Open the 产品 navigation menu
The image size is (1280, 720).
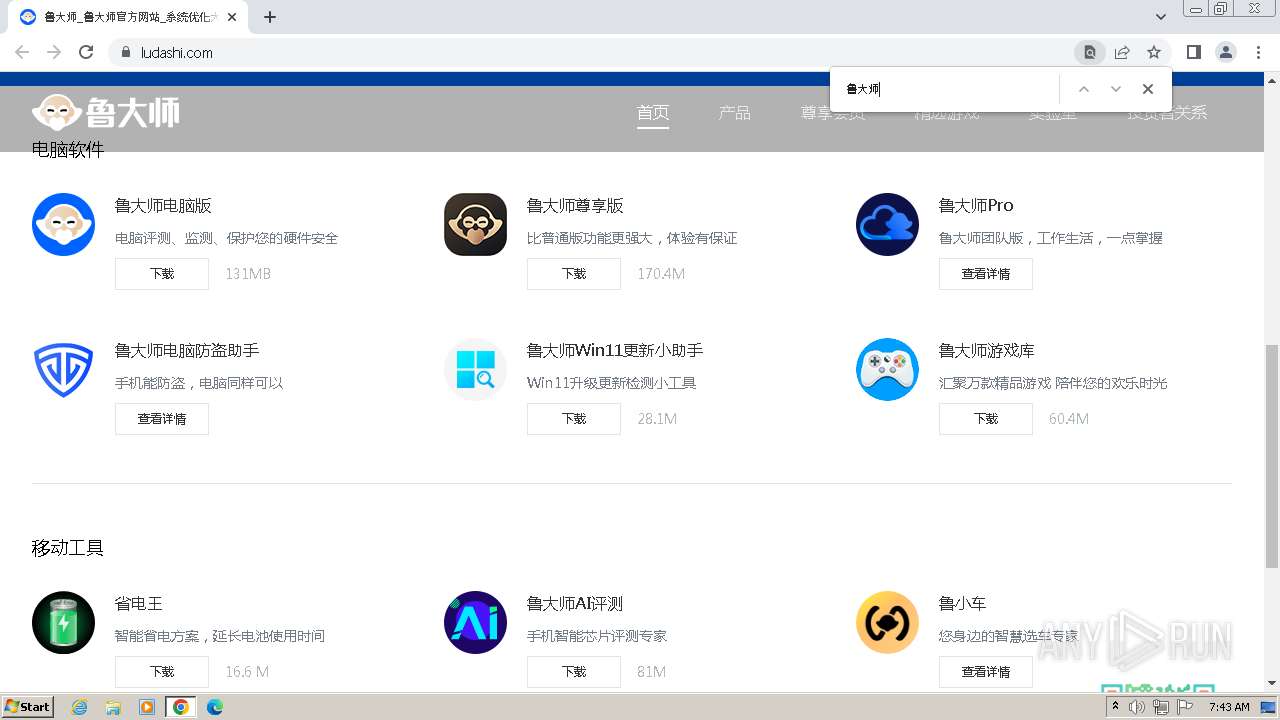(x=734, y=113)
